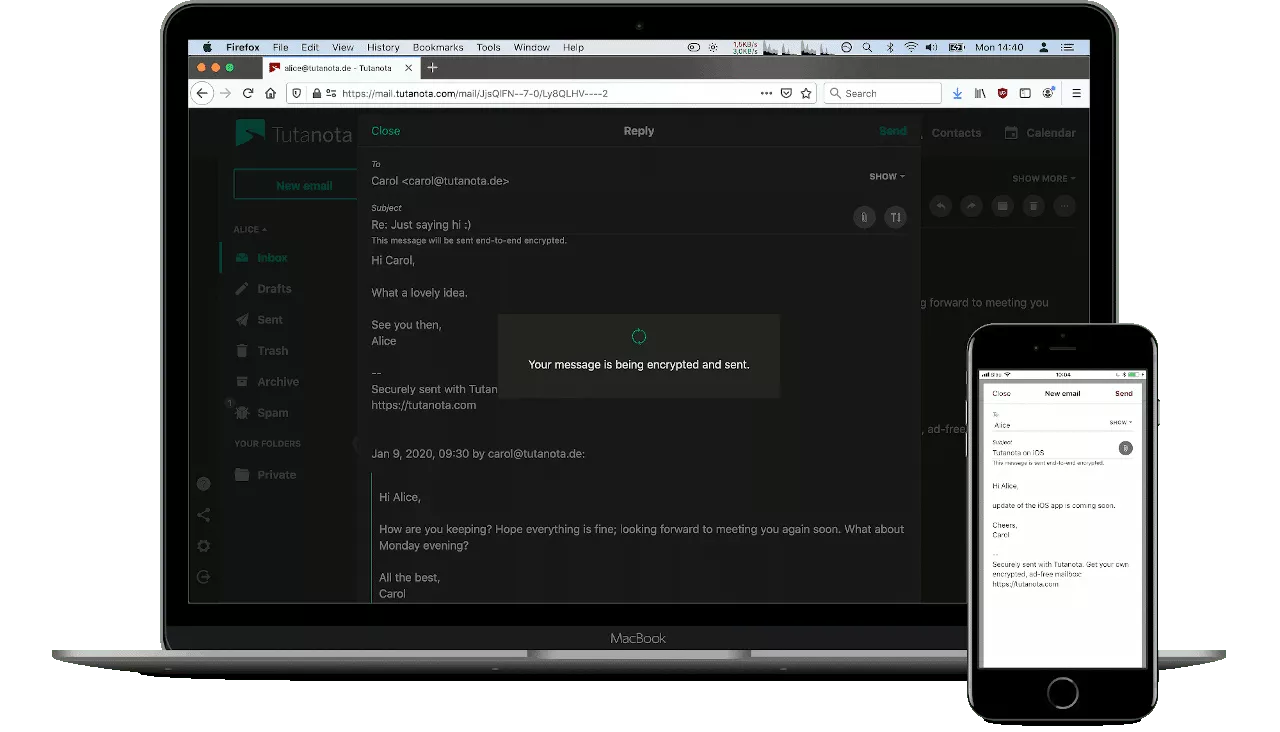The height and width of the screenshot is (732, 1280).
Task: Open the Firefox library icon
Action: point(981,93)
